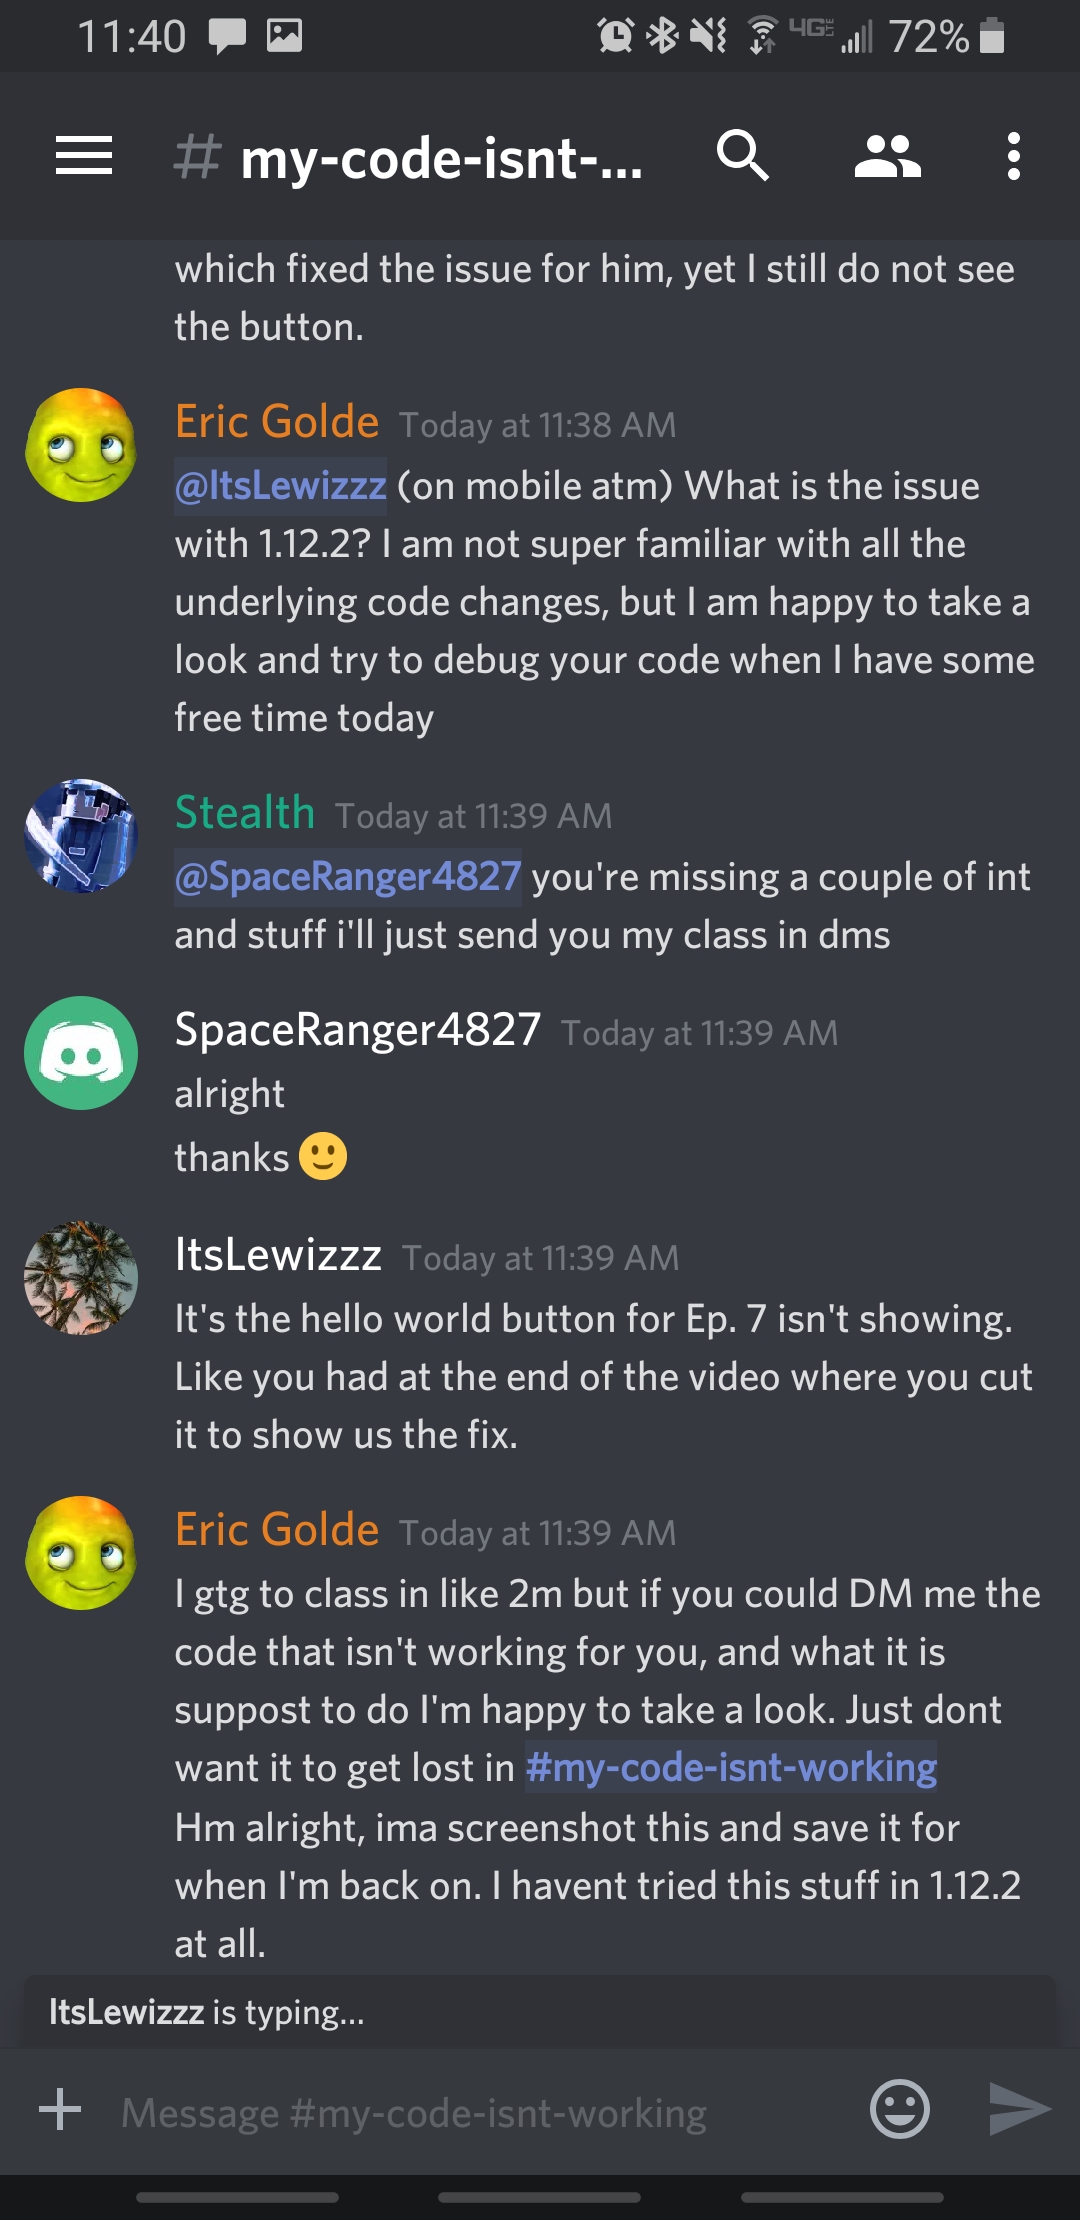Viewport: 1080px width, 2220px height.
Task: Open the hamburger navigation menu
Action: pos(84,156)
